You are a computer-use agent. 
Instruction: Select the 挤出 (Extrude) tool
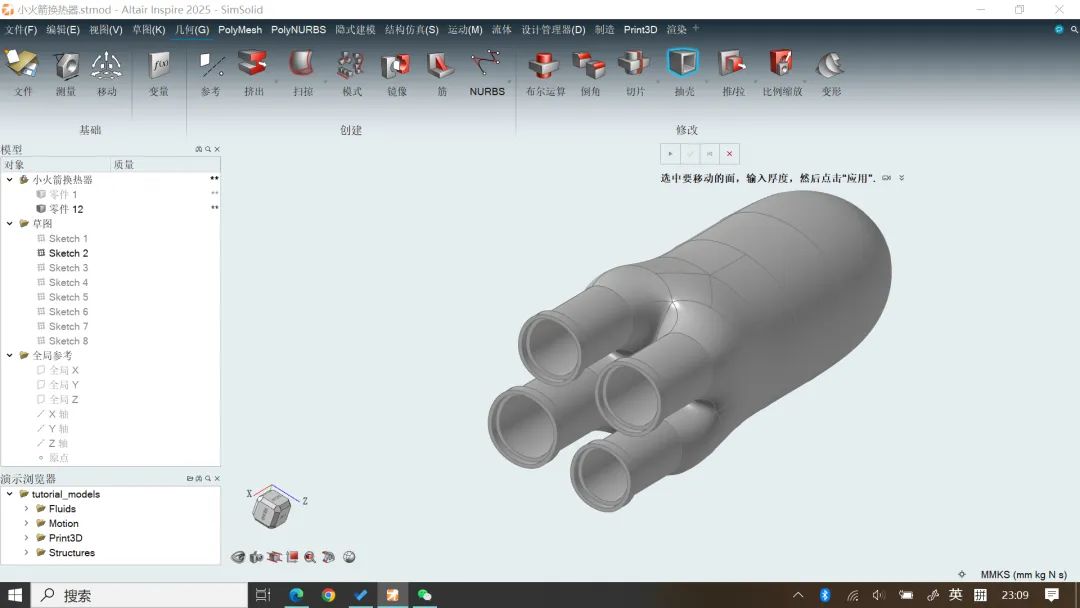pos(254,66)
